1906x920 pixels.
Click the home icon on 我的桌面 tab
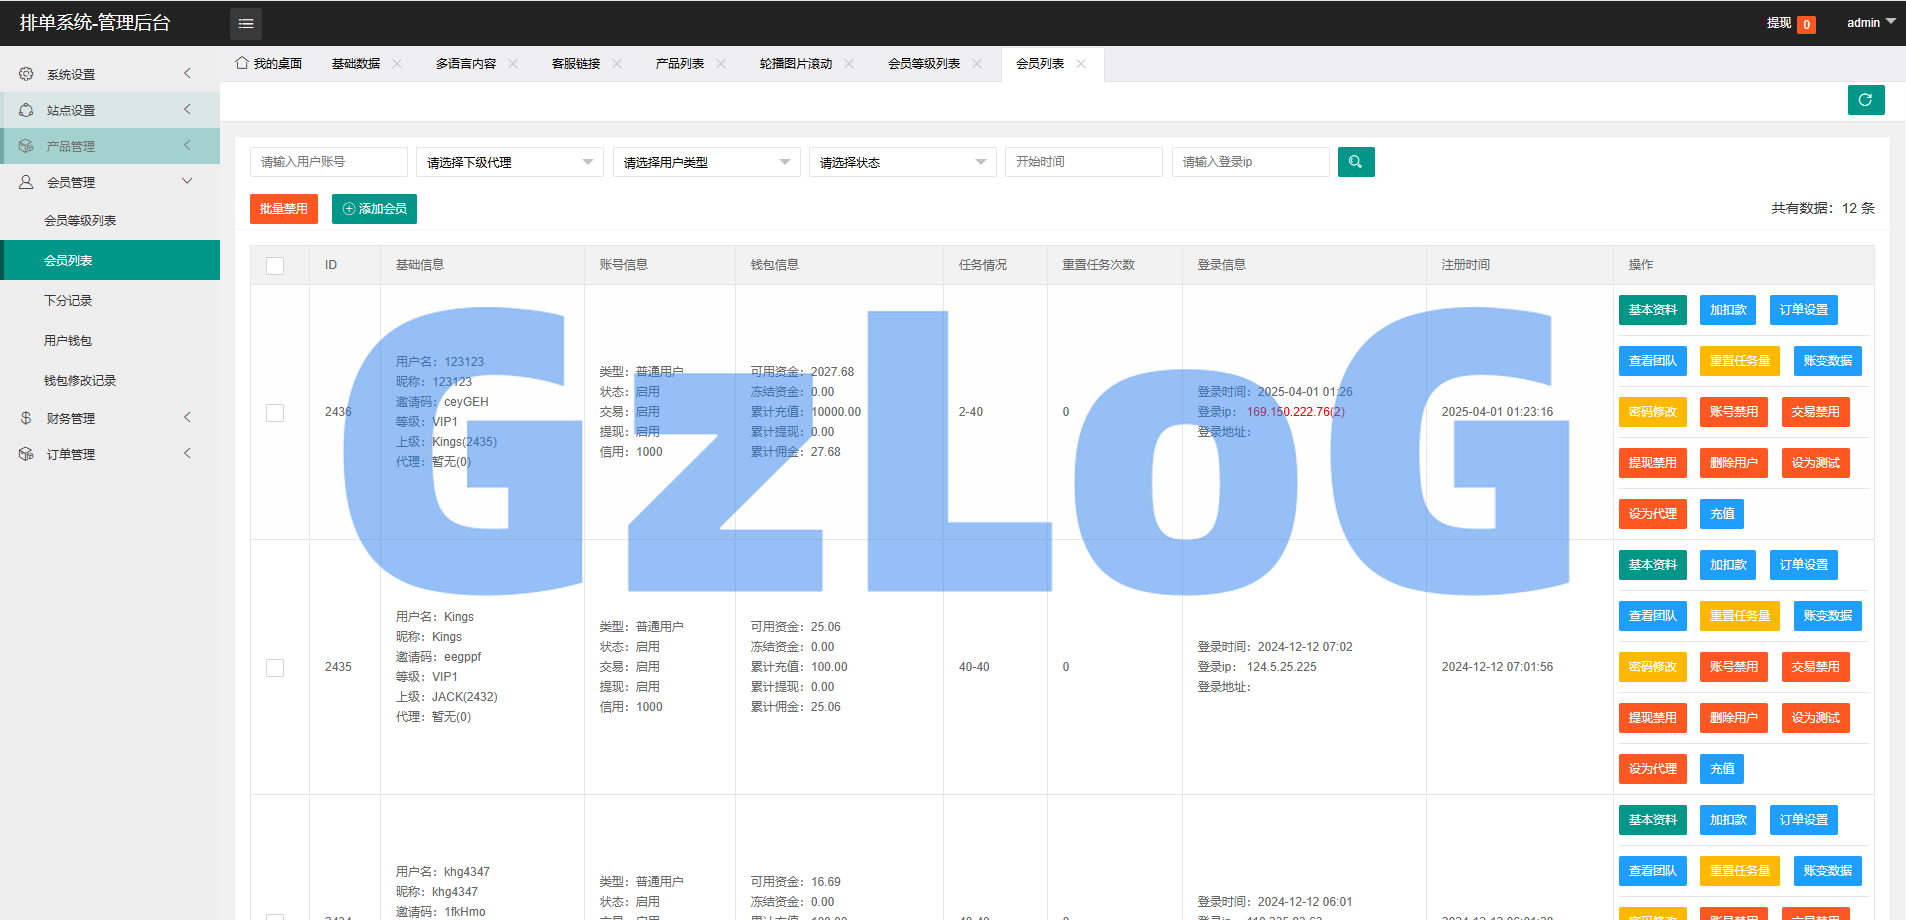pos(242,63)
